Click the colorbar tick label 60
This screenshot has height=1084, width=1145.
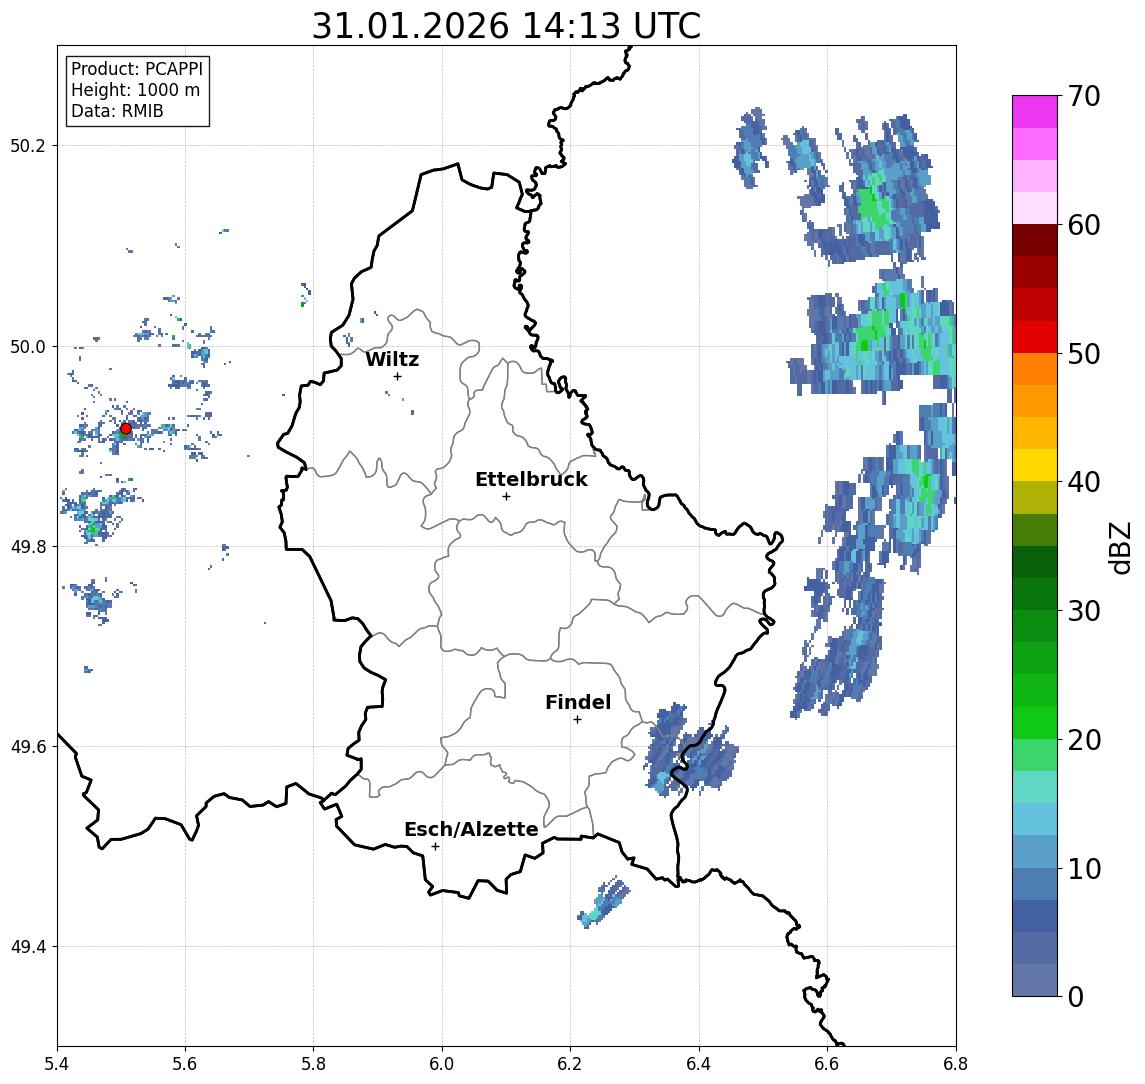click(1084, 225)
